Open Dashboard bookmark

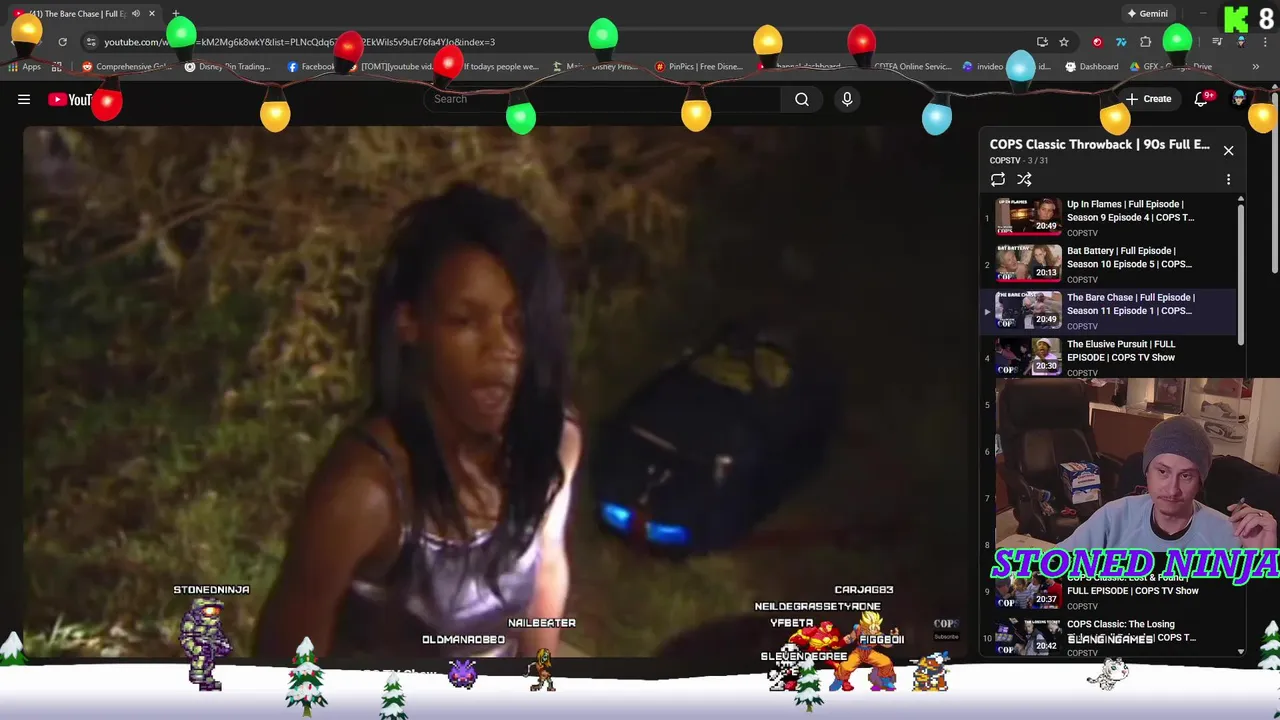click(x=1092, y=67)
